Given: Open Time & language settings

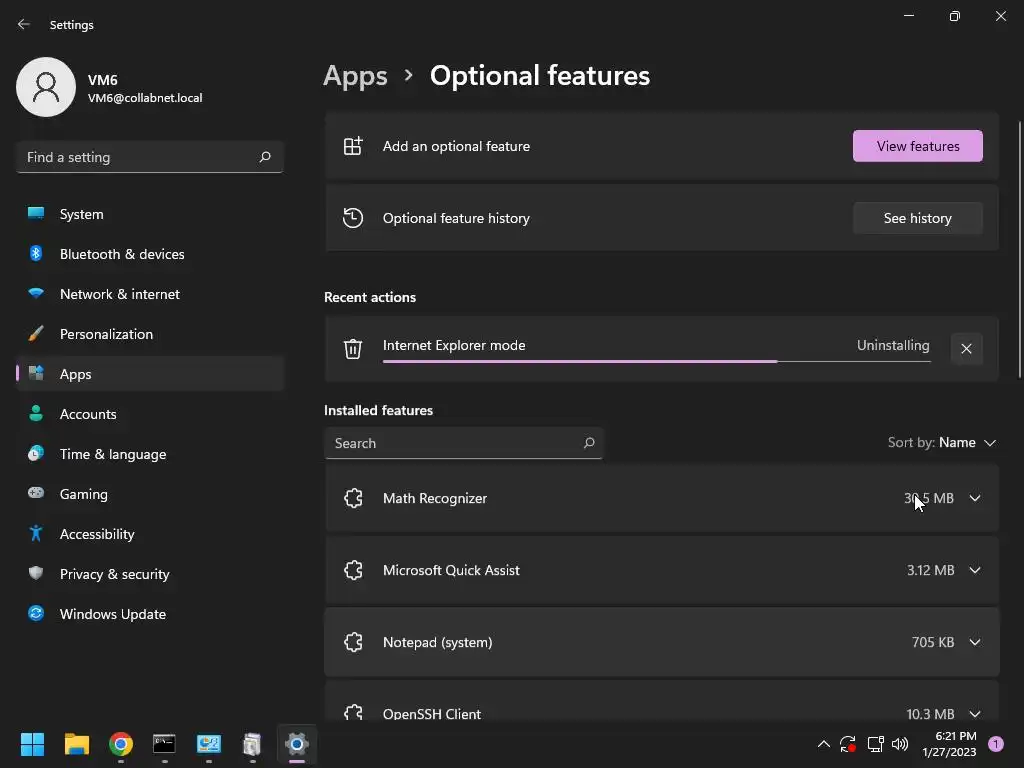Looking at the screenshot, I should coord(150,454).
